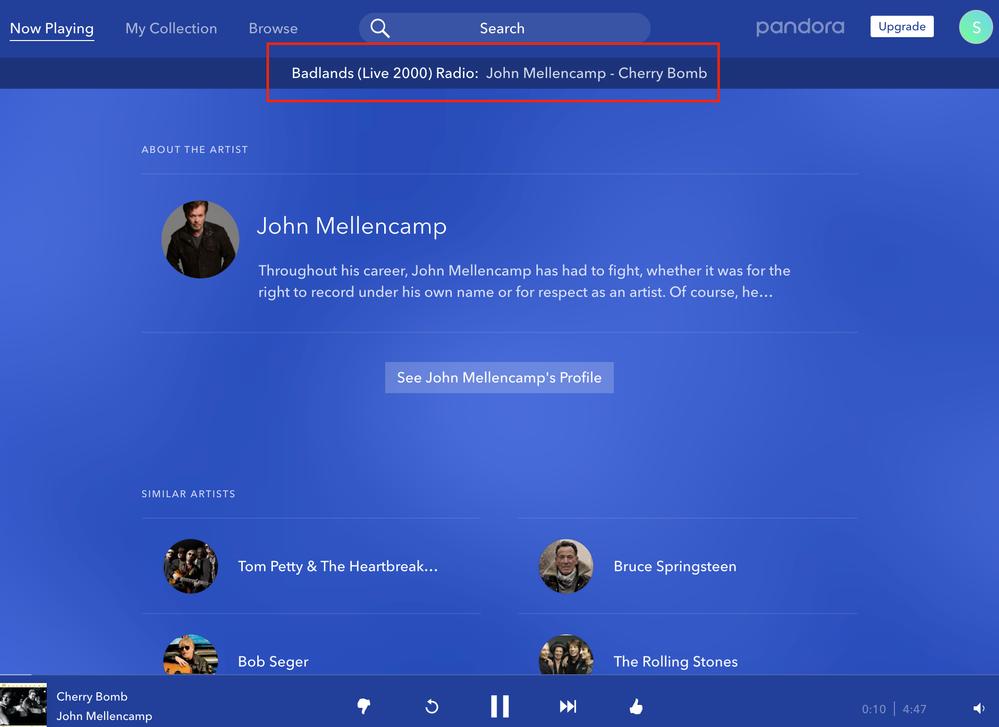Click into the Search field
999x727 pixels.
coord(502,28)
